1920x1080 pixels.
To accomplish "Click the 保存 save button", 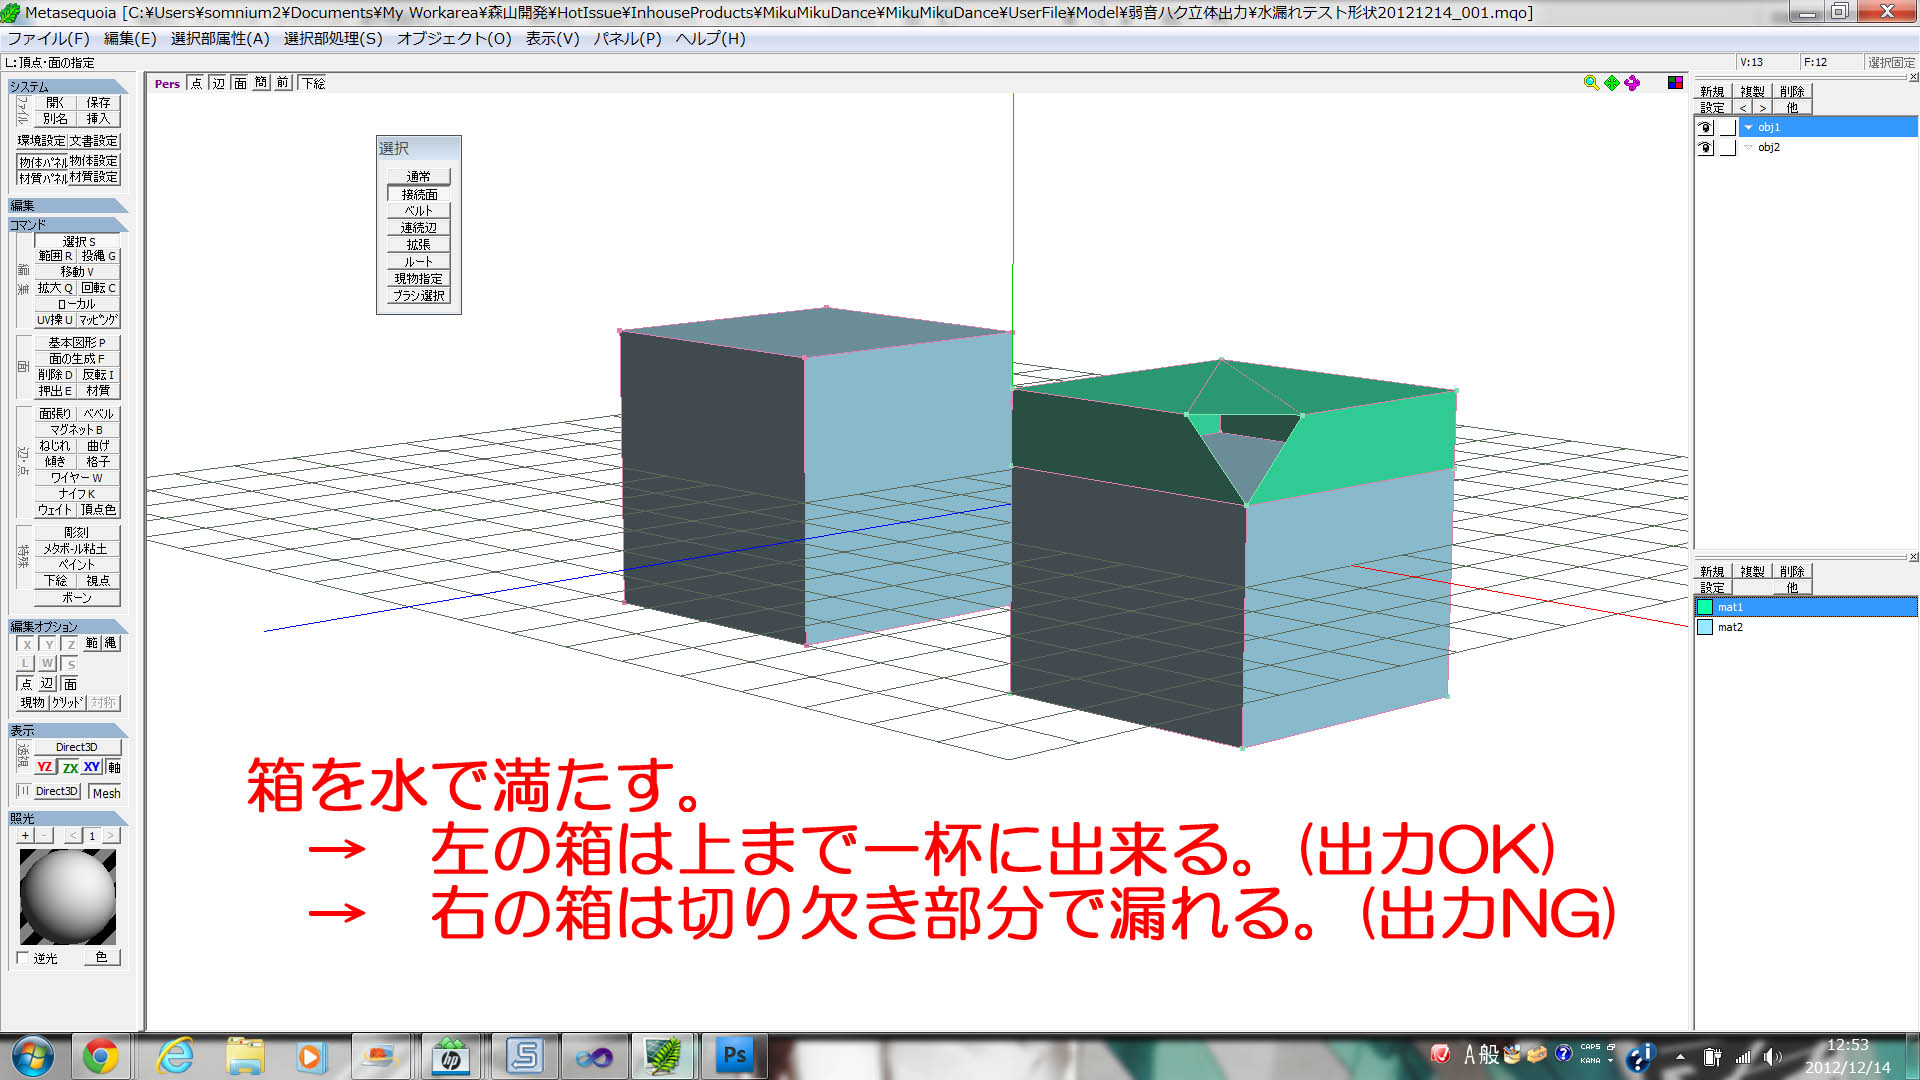I will (98, 102).
